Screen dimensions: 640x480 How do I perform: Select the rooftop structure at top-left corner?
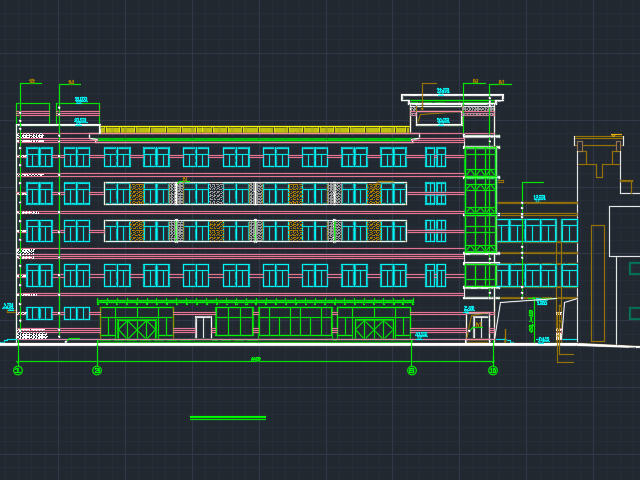33,112
